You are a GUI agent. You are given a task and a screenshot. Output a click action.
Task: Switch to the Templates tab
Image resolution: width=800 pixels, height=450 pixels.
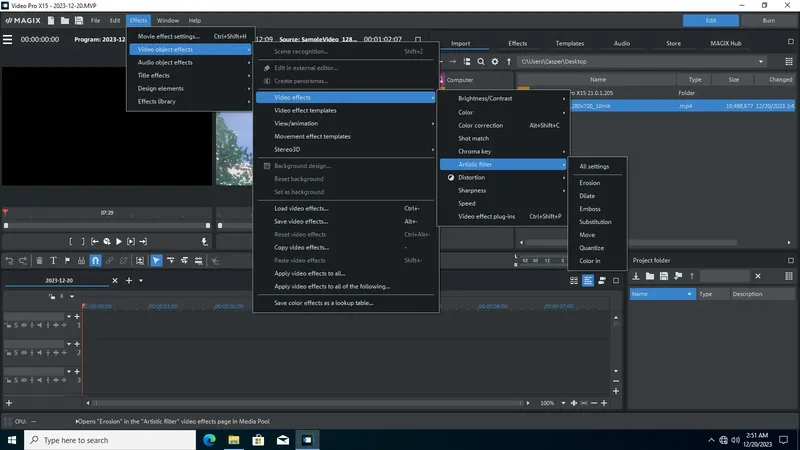pos(570,43)
